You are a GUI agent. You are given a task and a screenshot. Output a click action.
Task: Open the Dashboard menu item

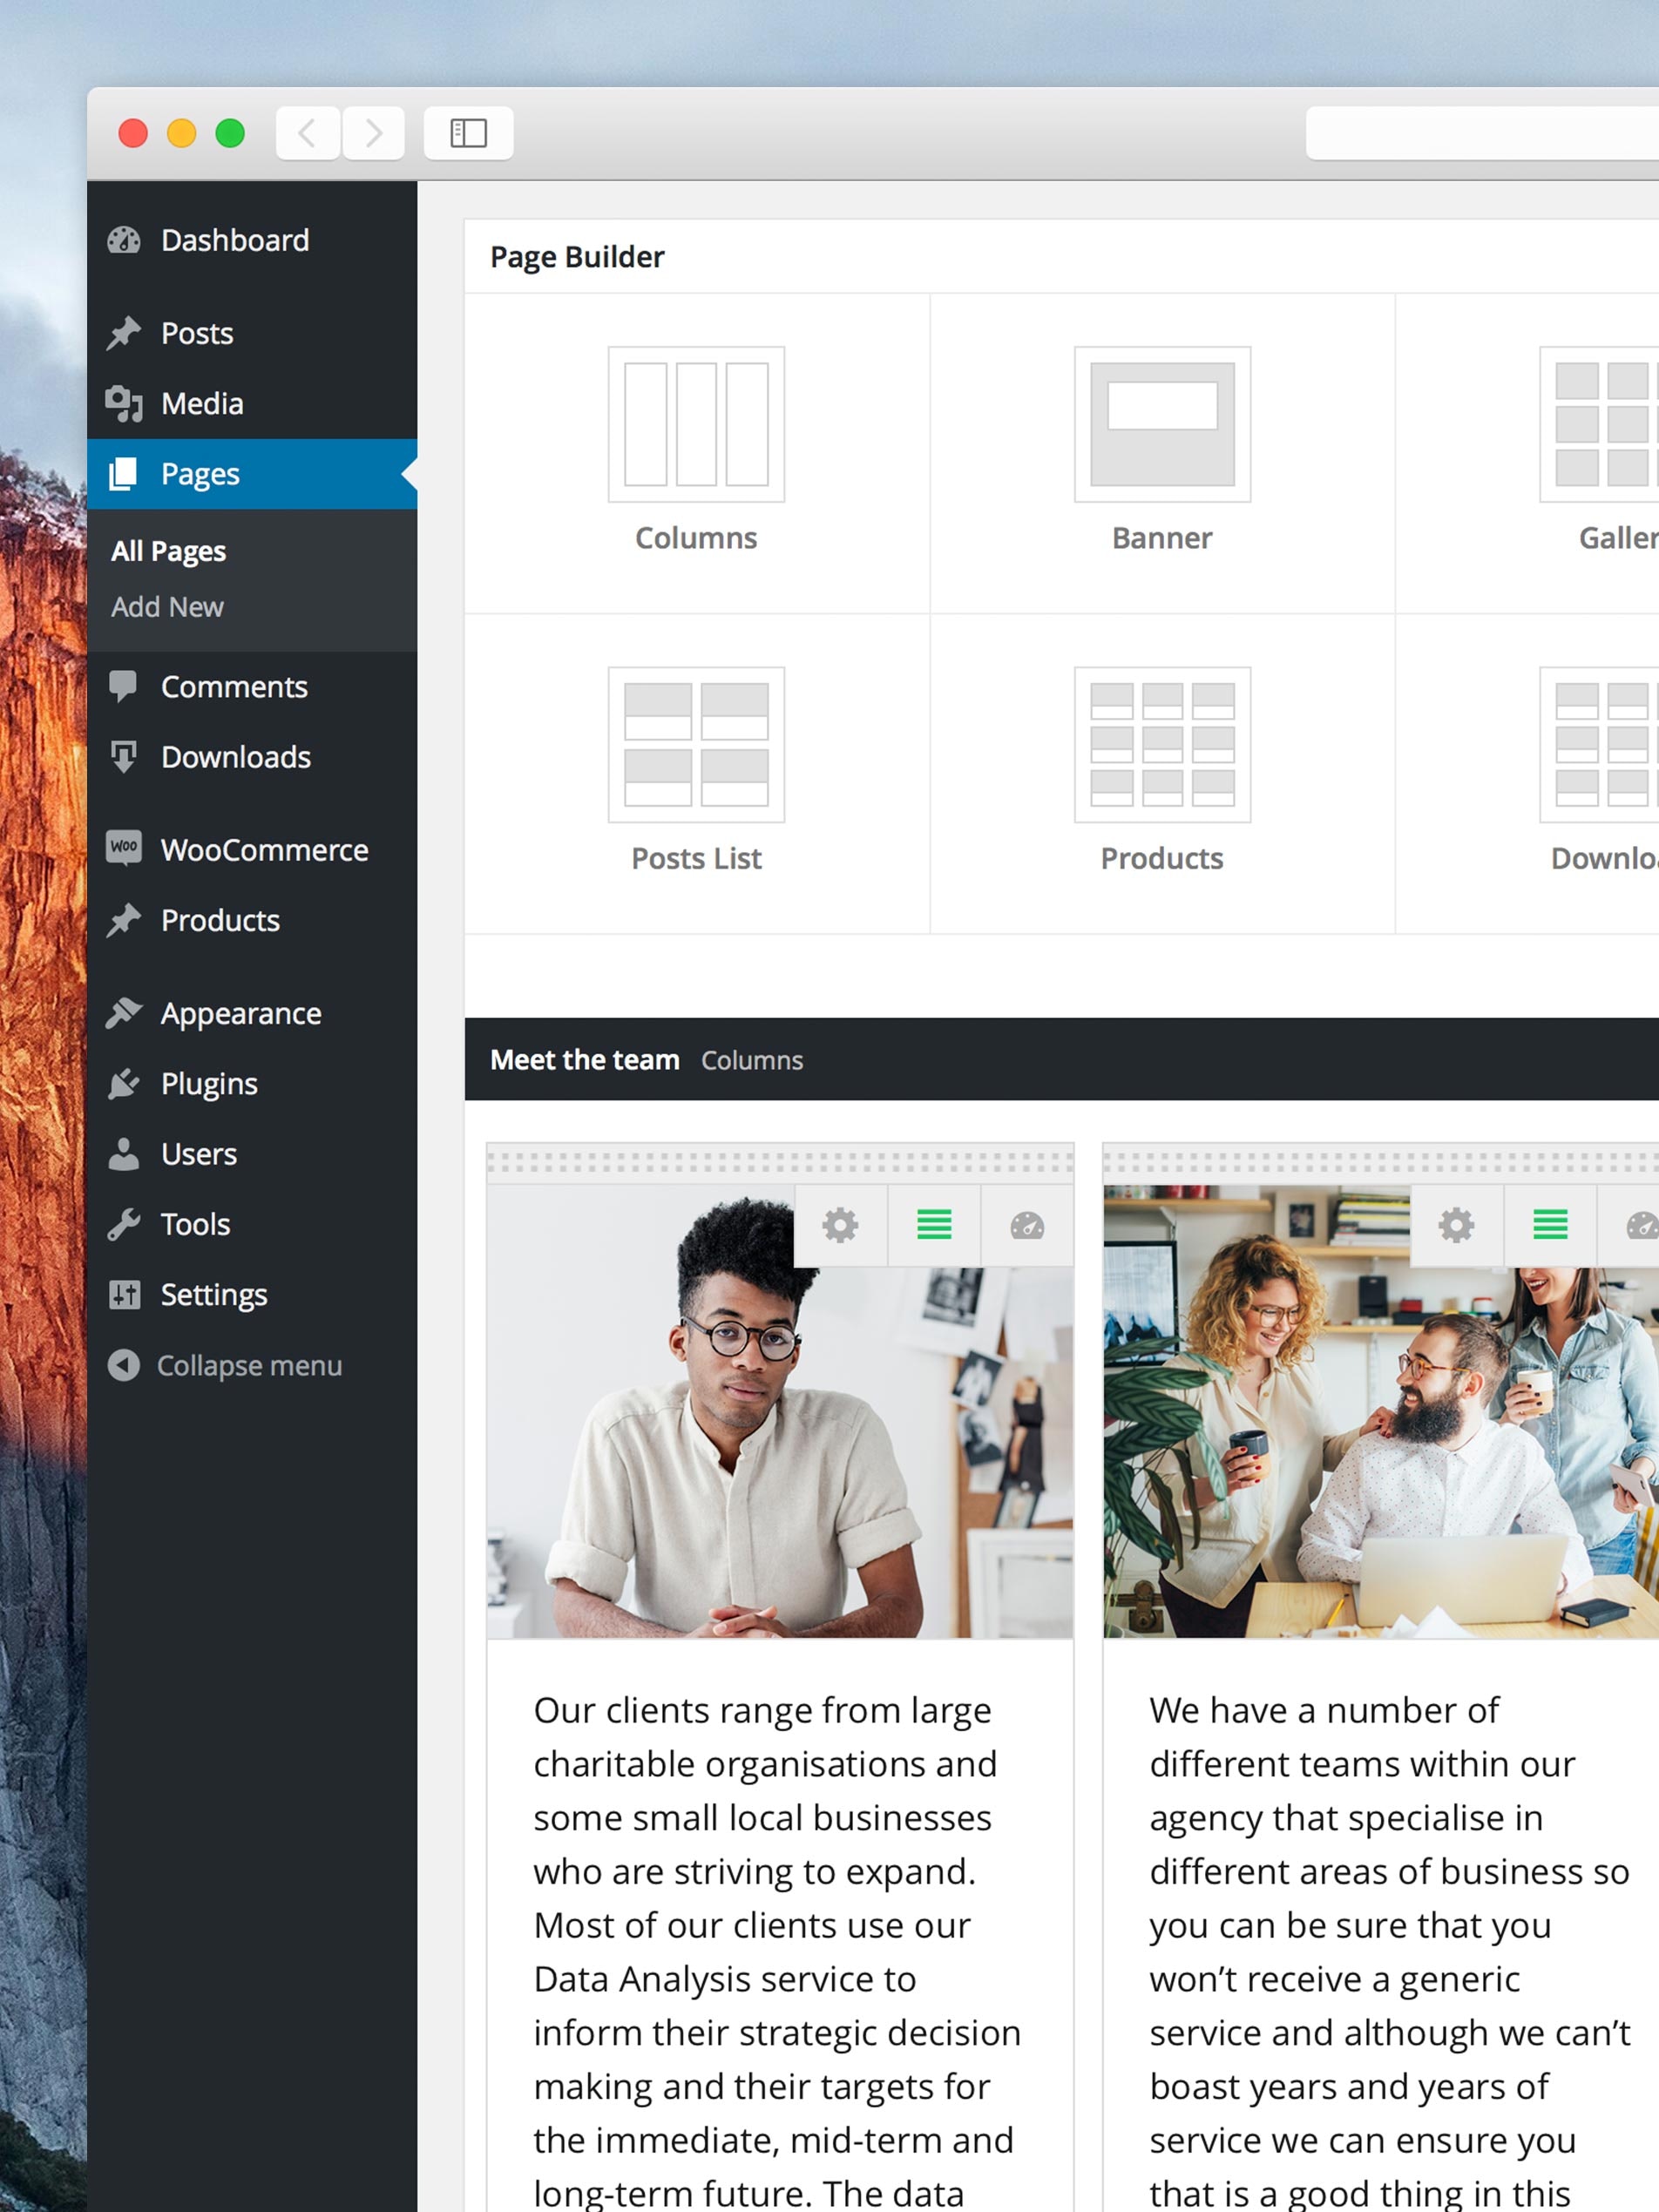[252, 240]
